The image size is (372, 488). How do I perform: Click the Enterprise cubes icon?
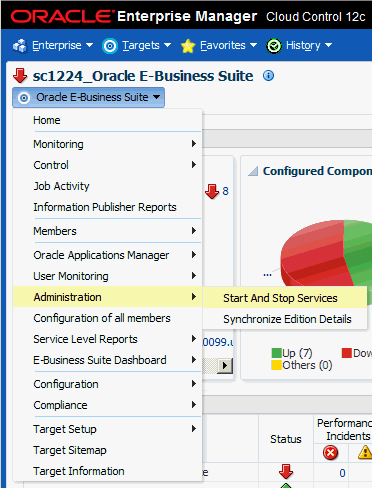[20, 46]
